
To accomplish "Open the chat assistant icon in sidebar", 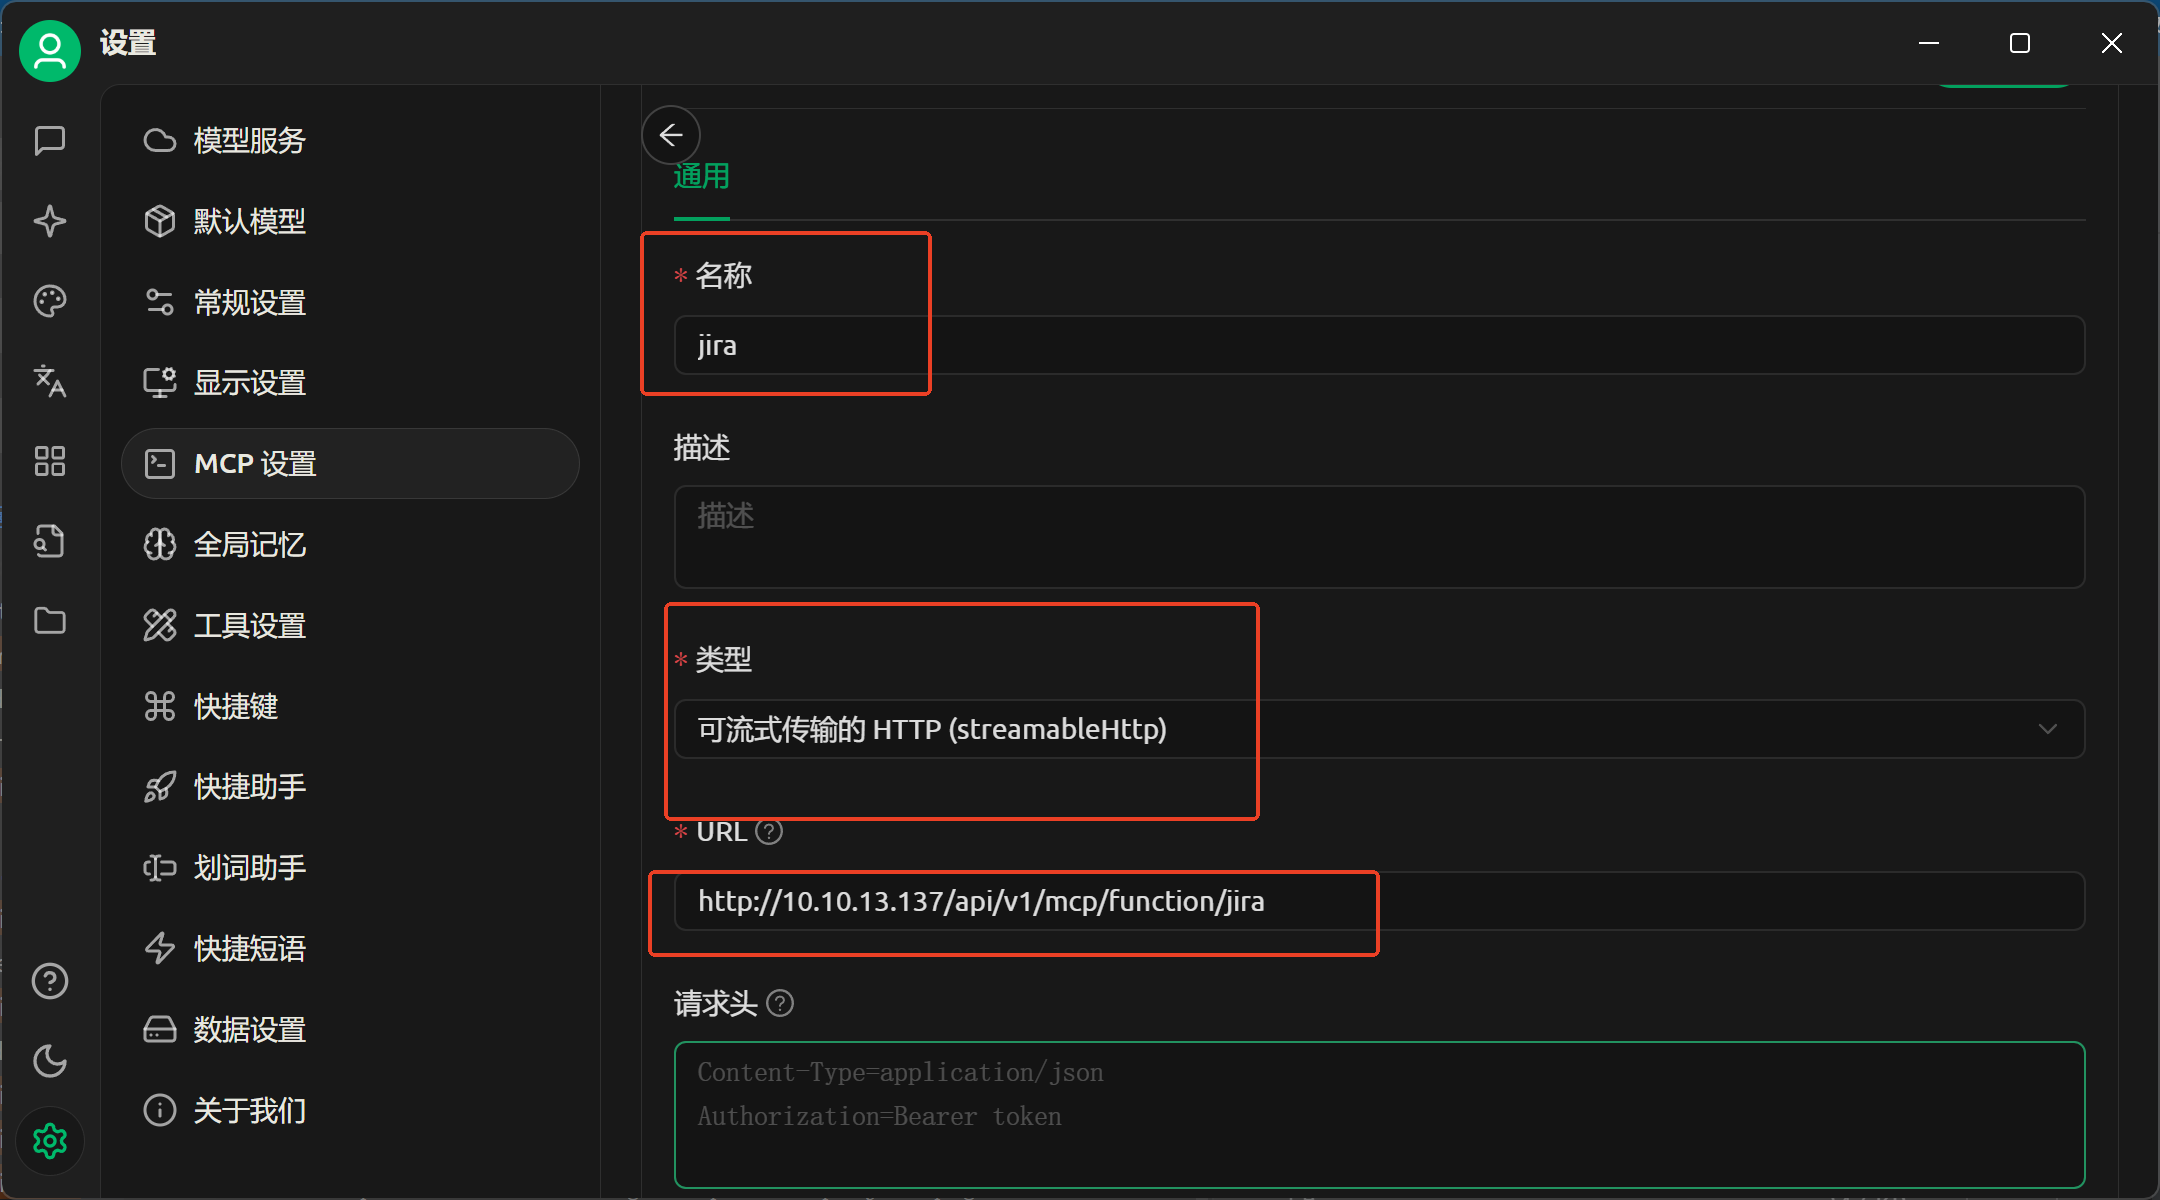I will click(x=49, y=140).
